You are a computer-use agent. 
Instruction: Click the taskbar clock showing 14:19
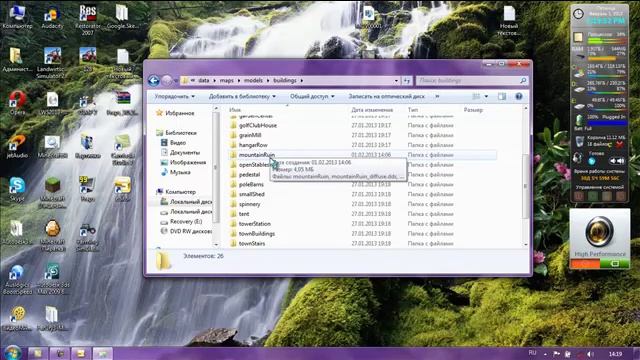click(616, 354)
